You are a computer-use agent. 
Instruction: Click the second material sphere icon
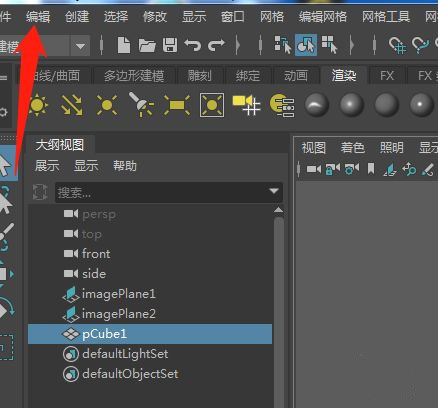[351, 105]
